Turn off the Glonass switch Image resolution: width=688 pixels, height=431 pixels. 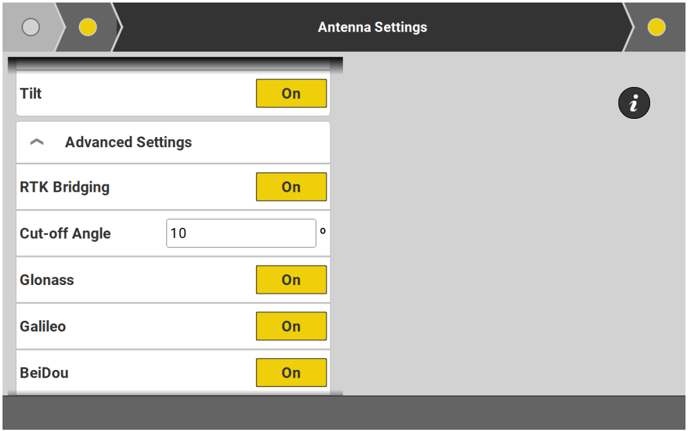pyautogui.click(x=291, y=280)
